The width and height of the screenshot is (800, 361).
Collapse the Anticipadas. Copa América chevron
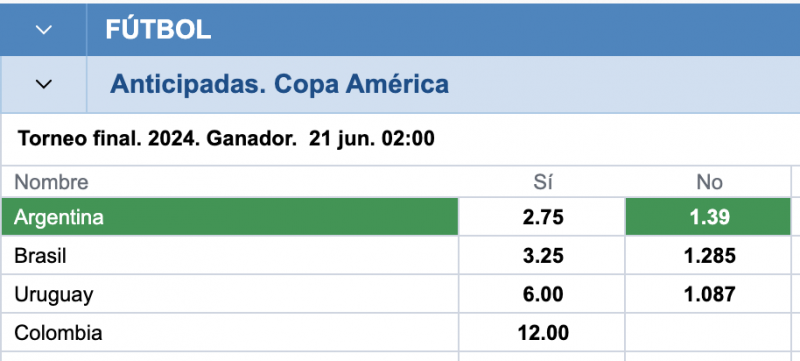(43, 84)
